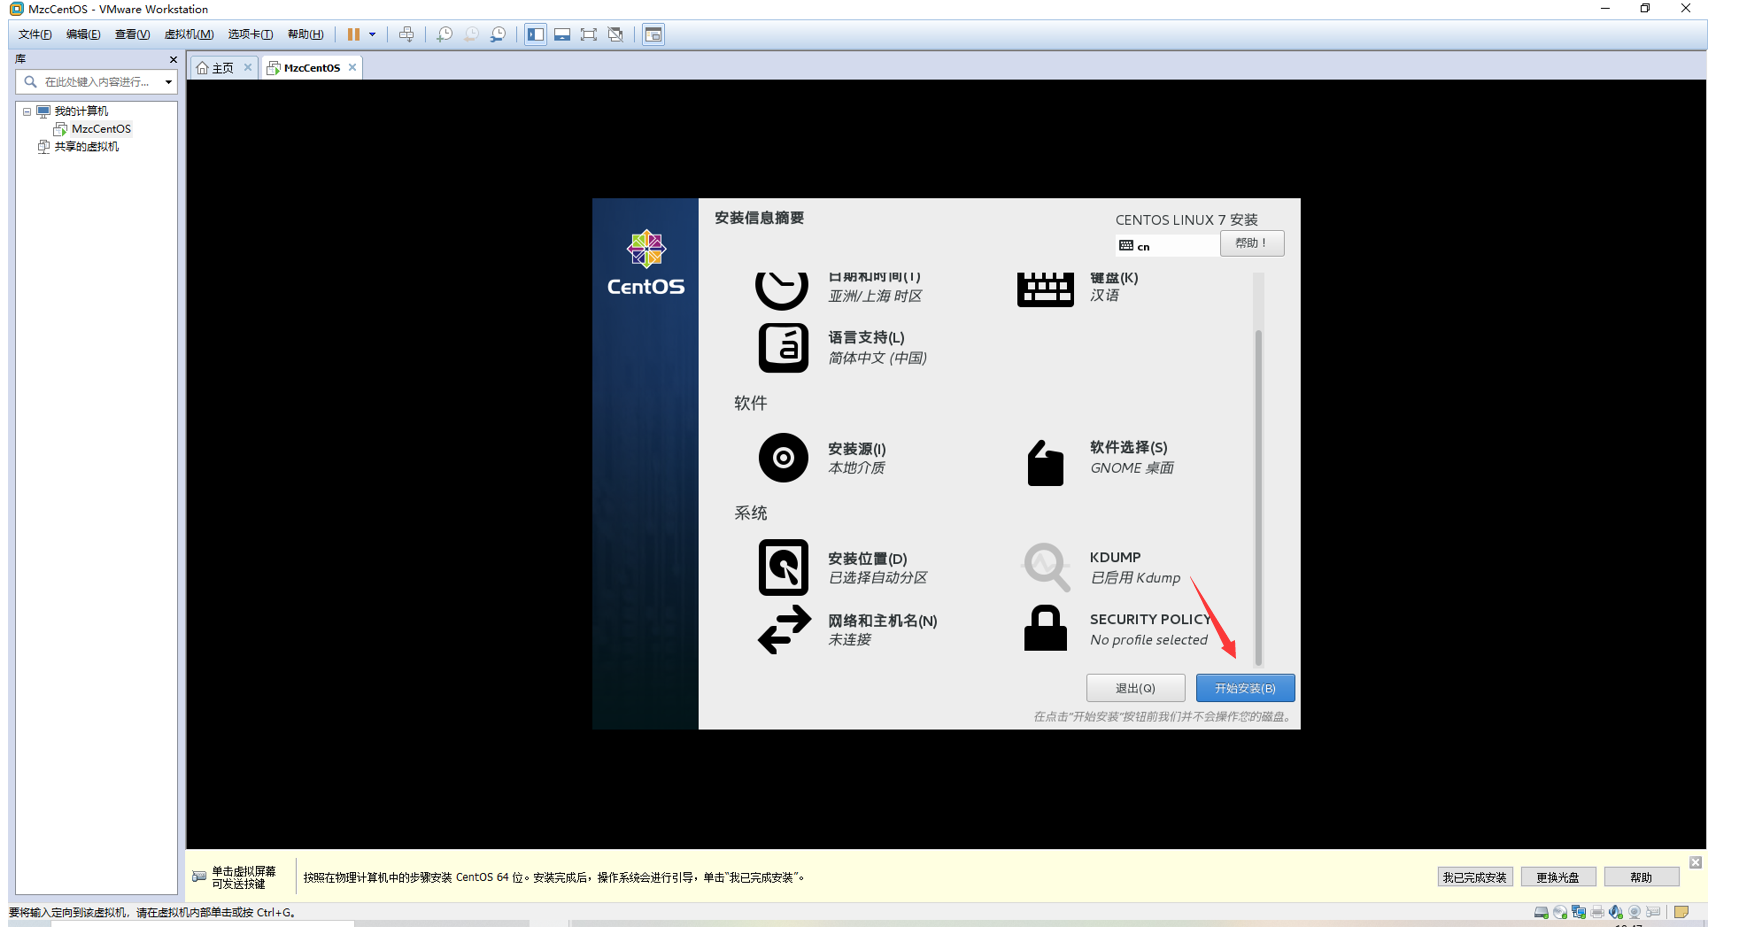
Task: Click the 帮助！ installer help button
Action: pyautogui.click(x=1251, y=243)
